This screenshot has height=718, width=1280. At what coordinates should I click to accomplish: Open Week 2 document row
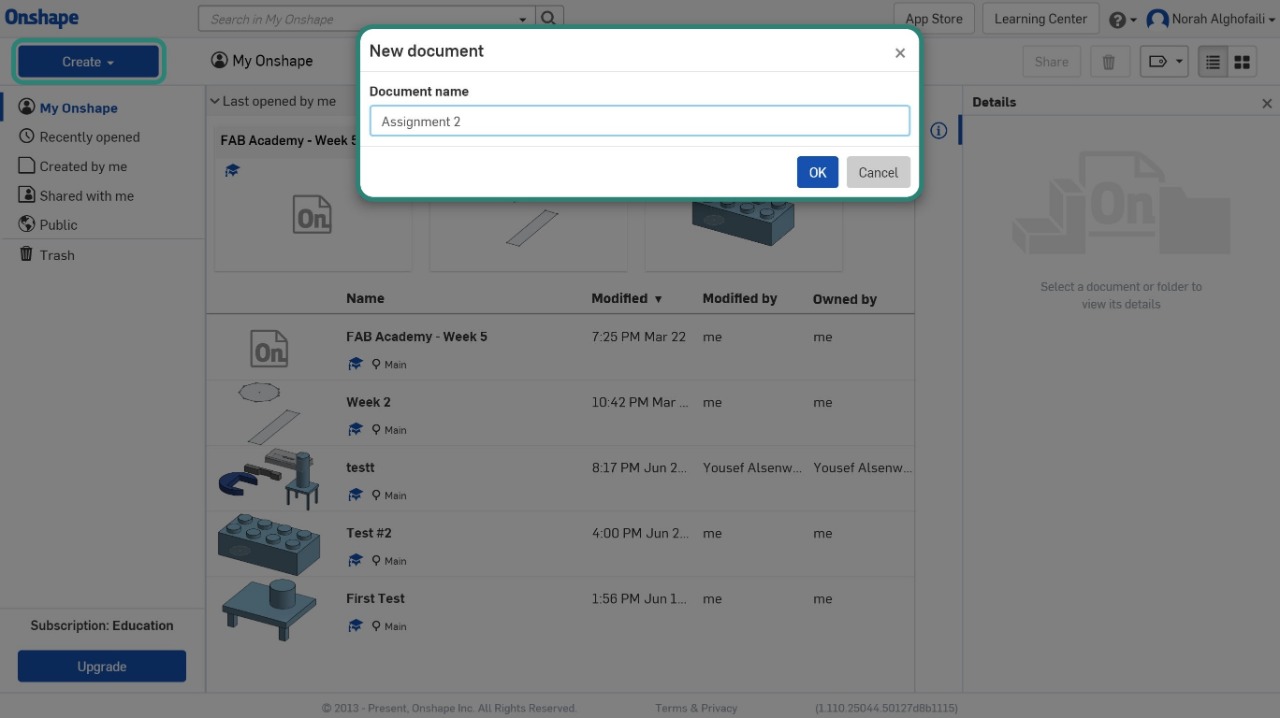(x=560, y=414)
